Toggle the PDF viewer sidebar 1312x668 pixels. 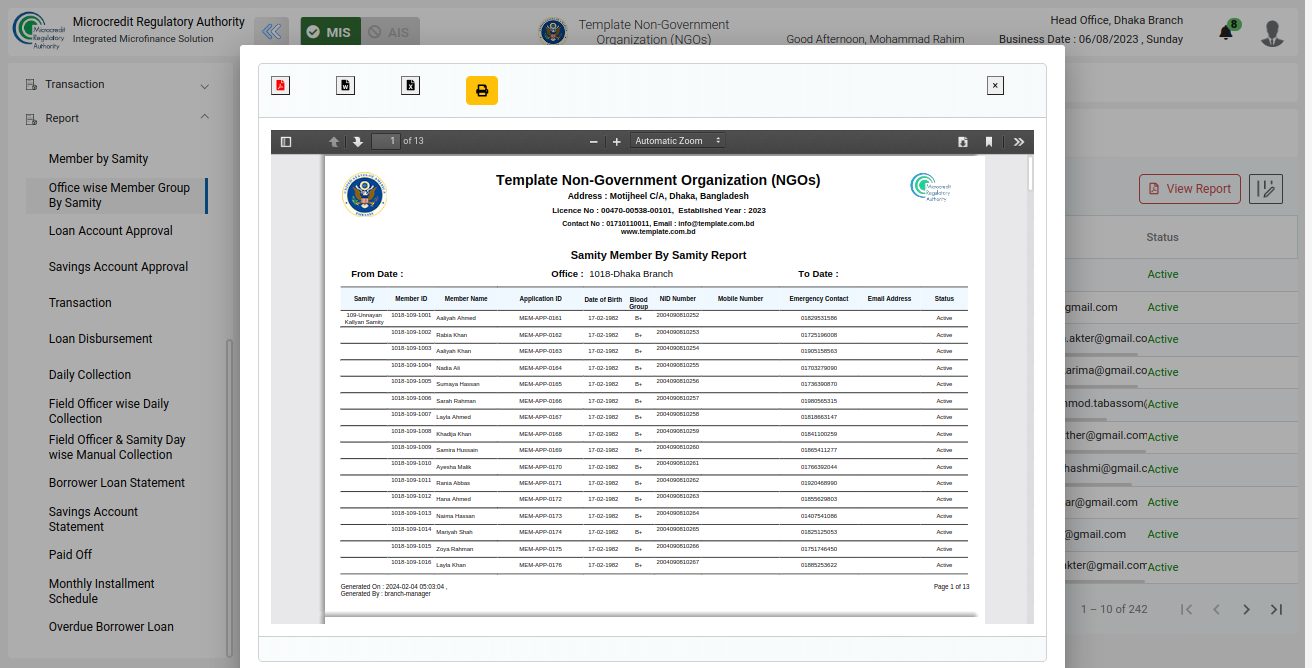[x=286, y=142]
